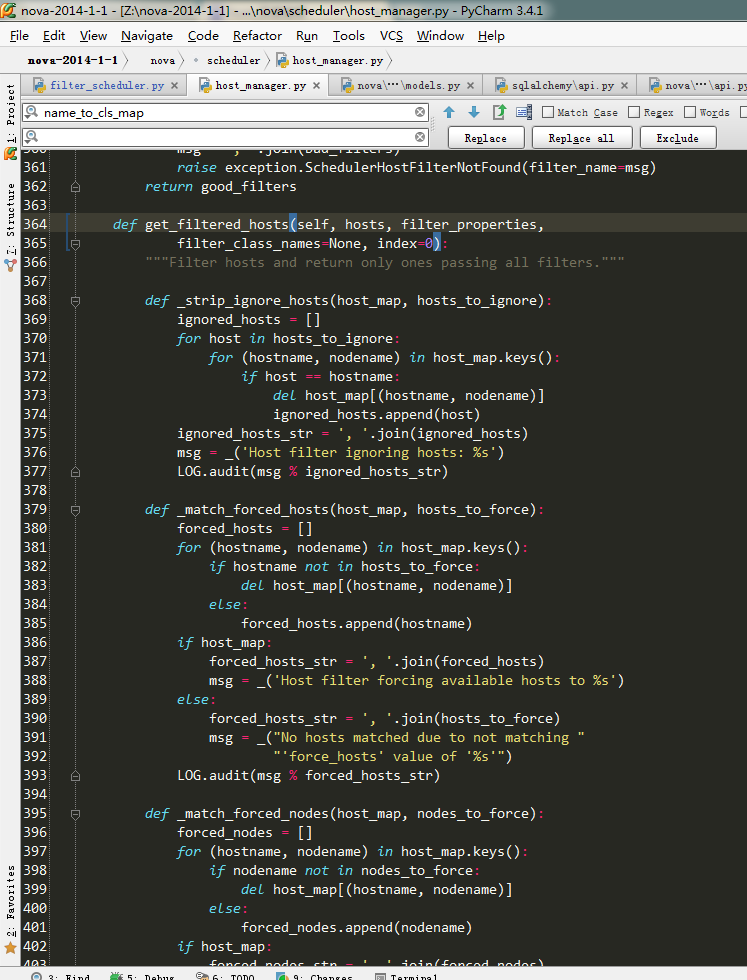747x980 pixels.
Task: Open the Window menu
Action: point(440,36)
